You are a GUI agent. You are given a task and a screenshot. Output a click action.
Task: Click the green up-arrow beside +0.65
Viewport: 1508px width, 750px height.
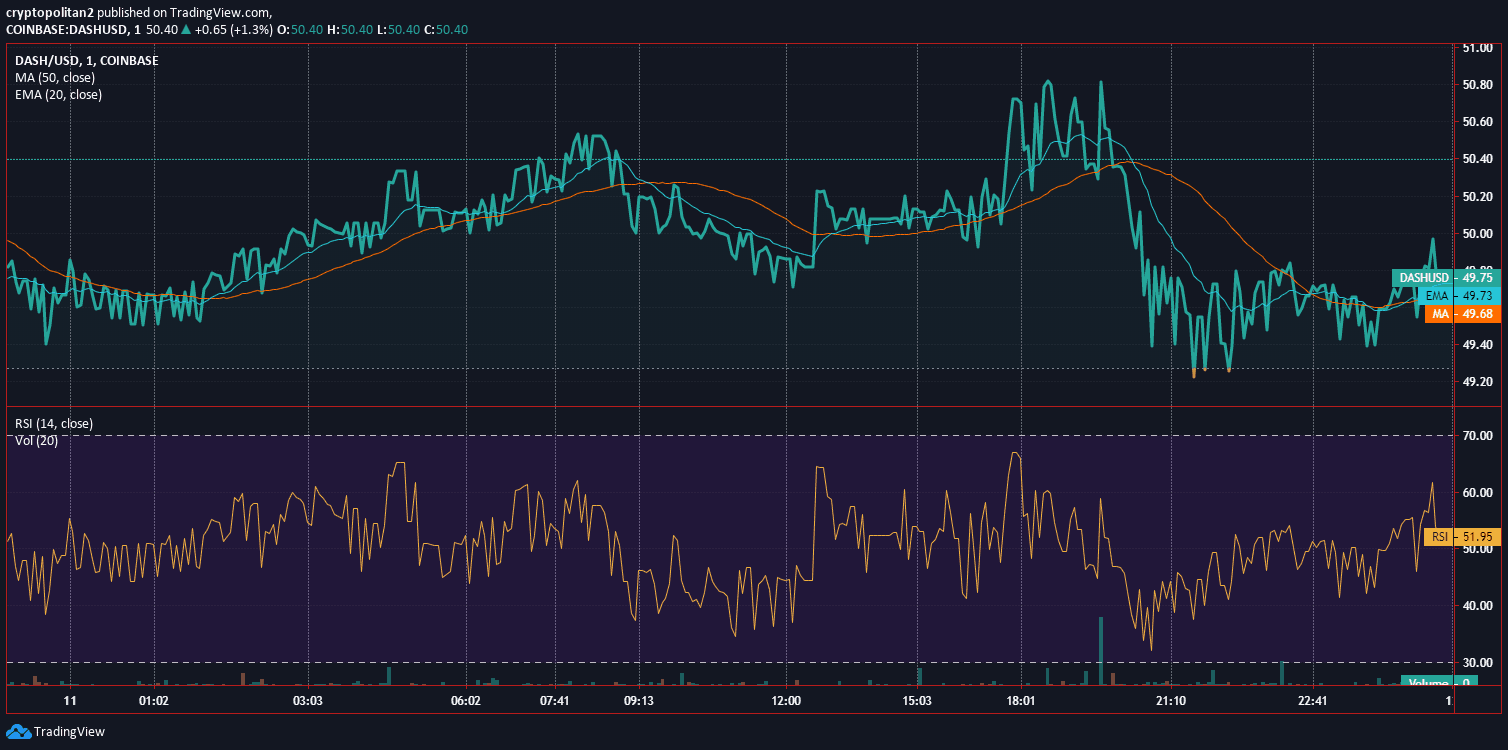click(x=187, y=29)
